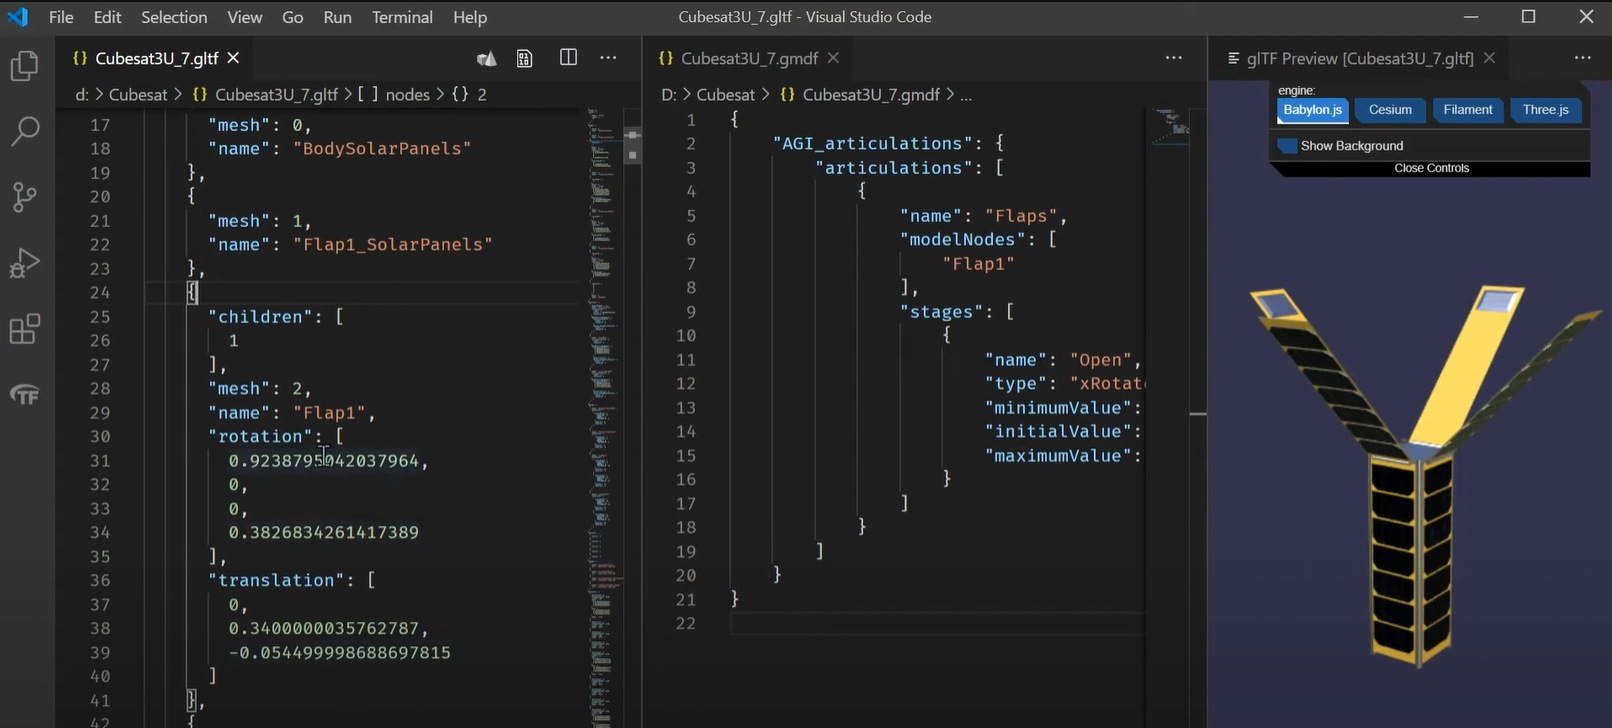Click the glTF inspect data icon in toolbar

tap(525, 59)
